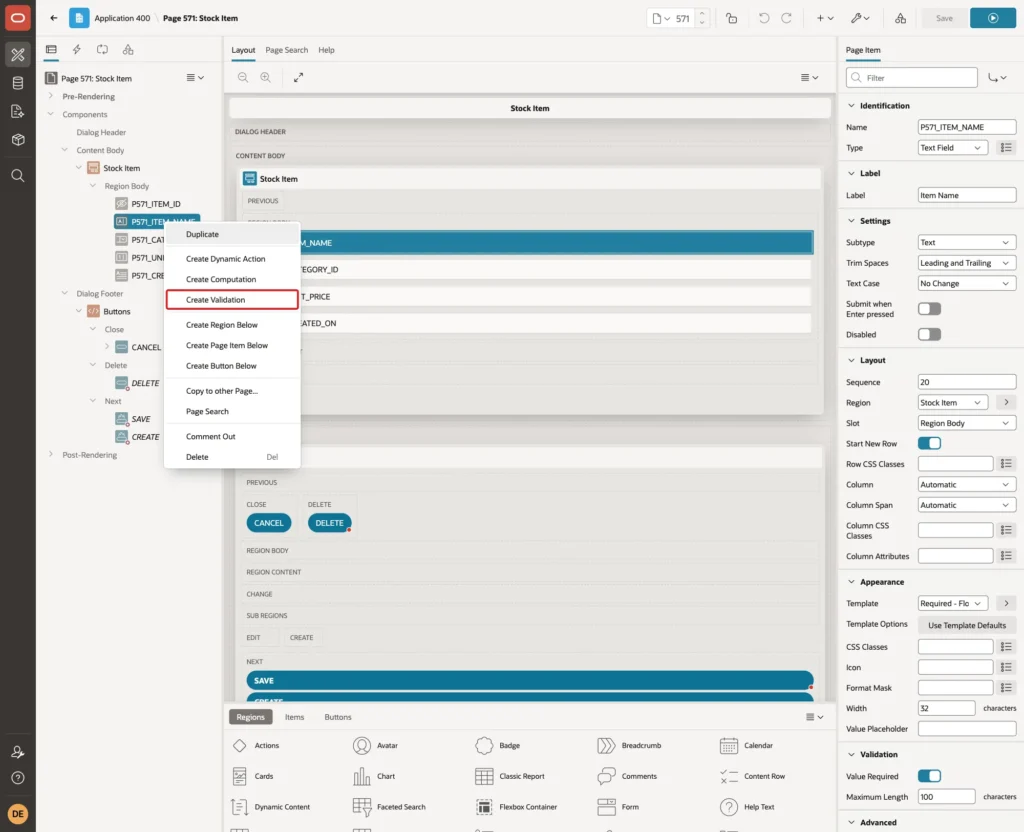Click the Undo icon
This screenshot has width=1024, height=832.
[763, 18]
